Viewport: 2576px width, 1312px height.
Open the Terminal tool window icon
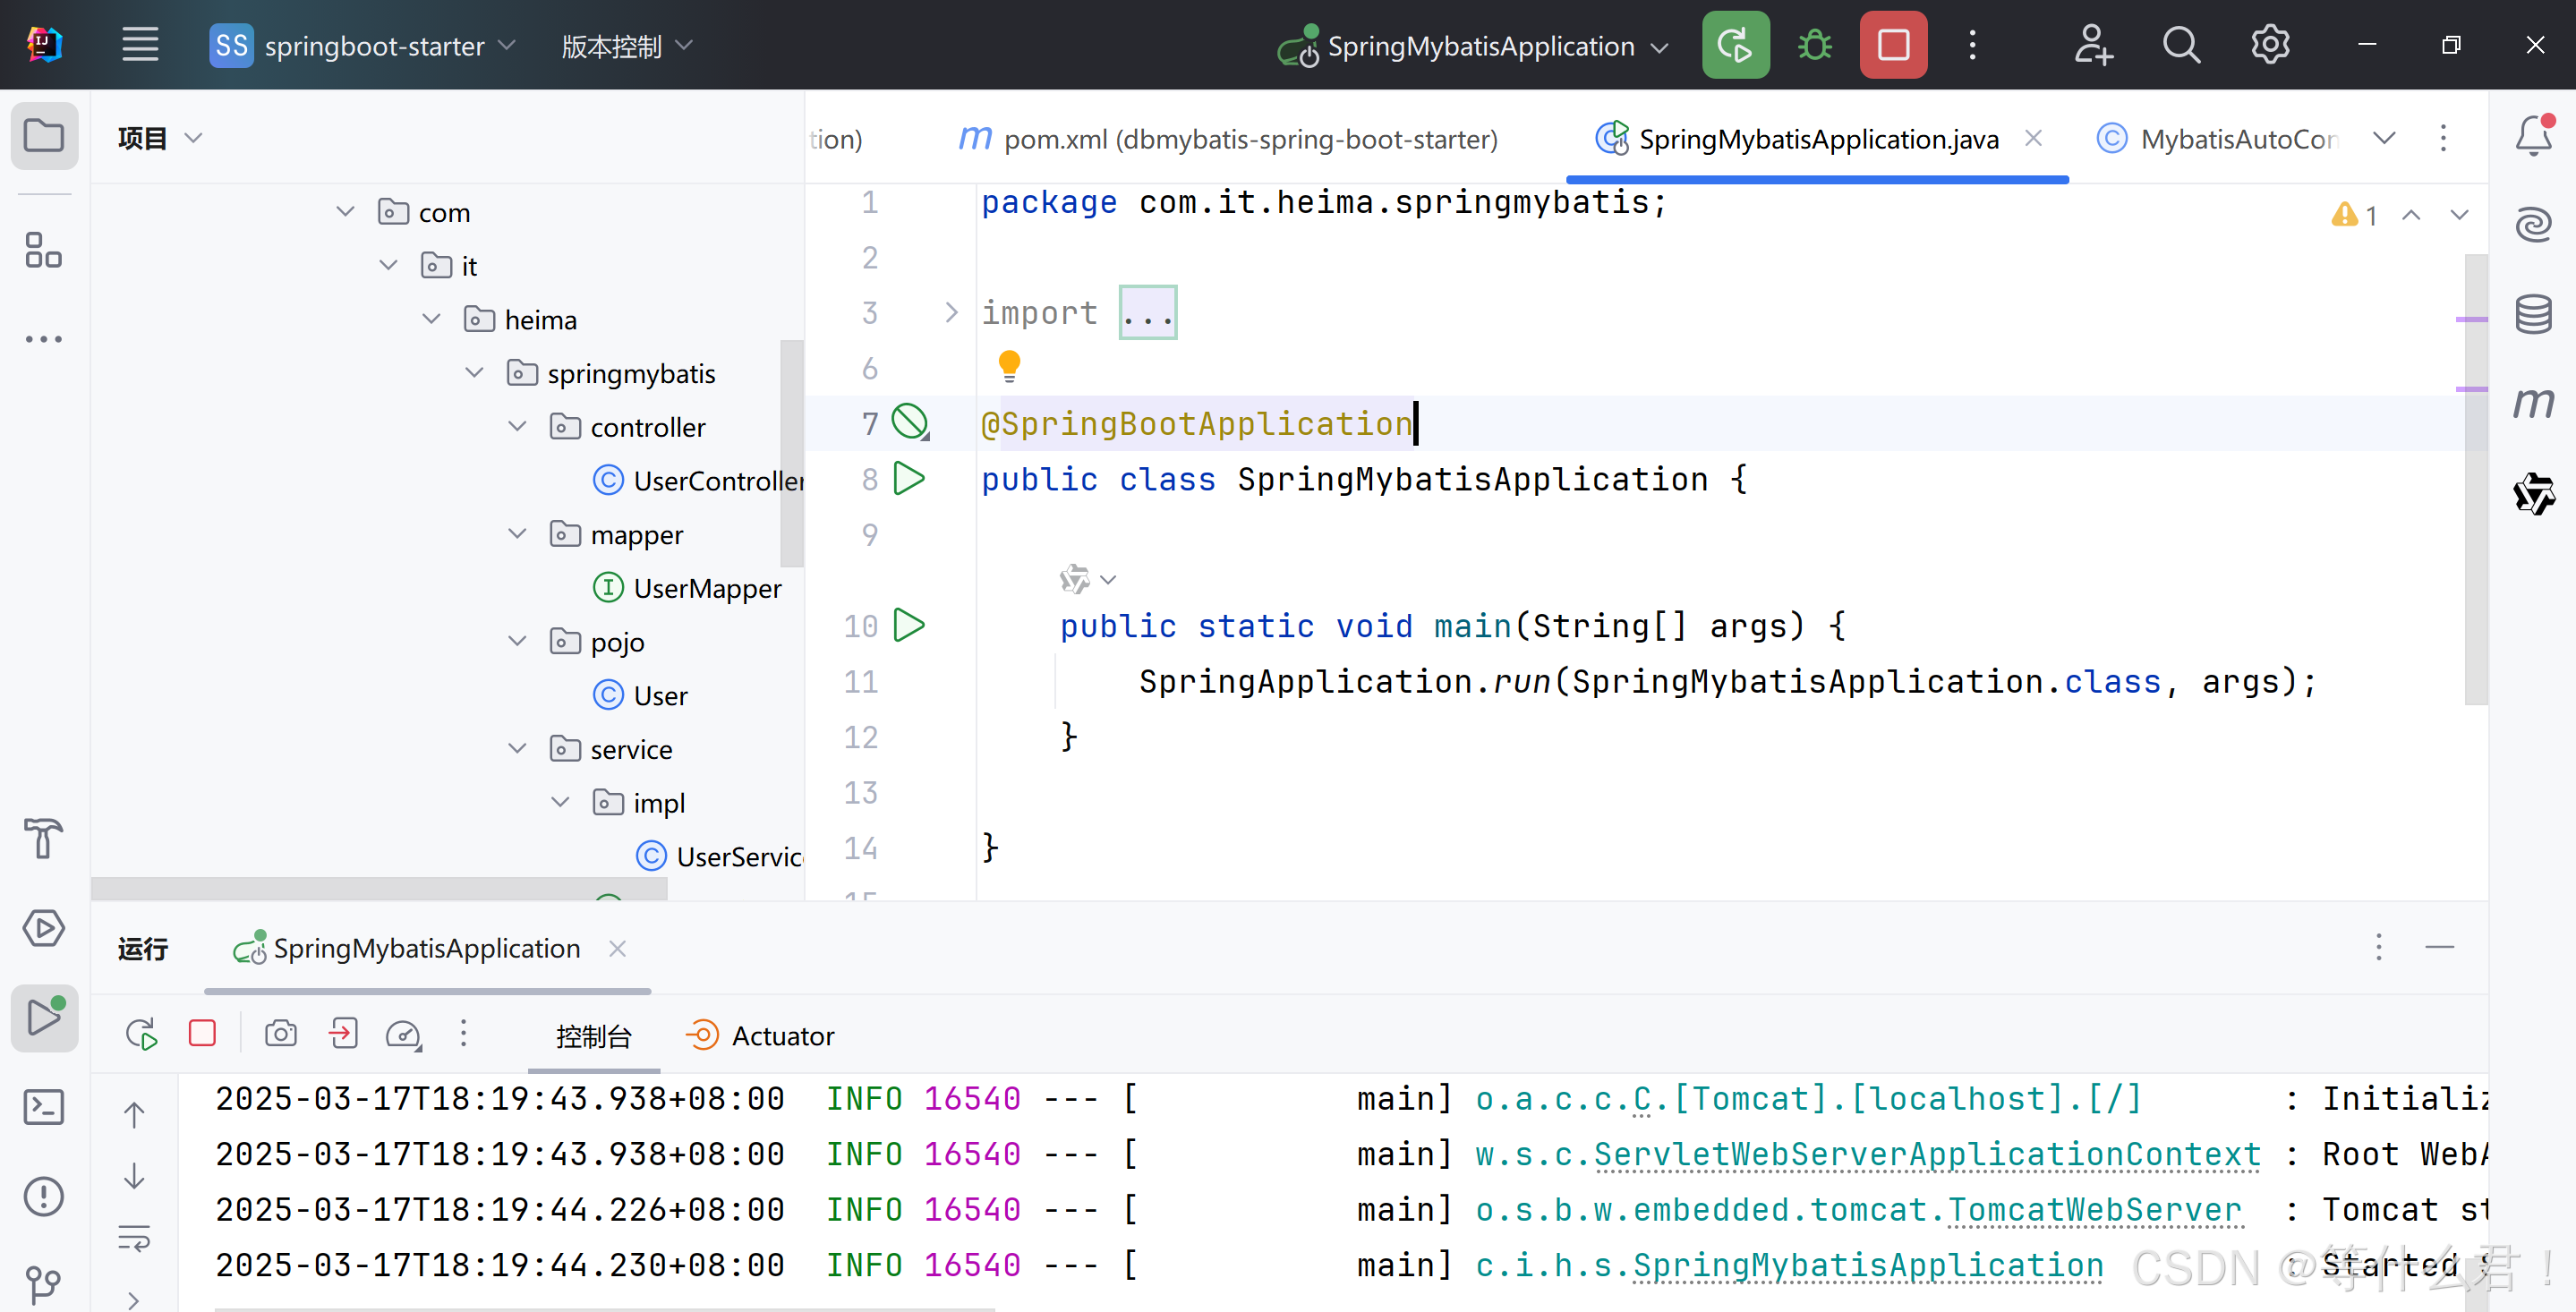(43, 1107)
